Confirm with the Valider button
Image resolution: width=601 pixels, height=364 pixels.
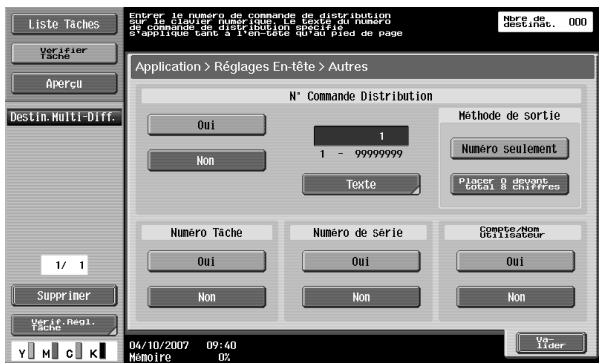pos(551,343)
